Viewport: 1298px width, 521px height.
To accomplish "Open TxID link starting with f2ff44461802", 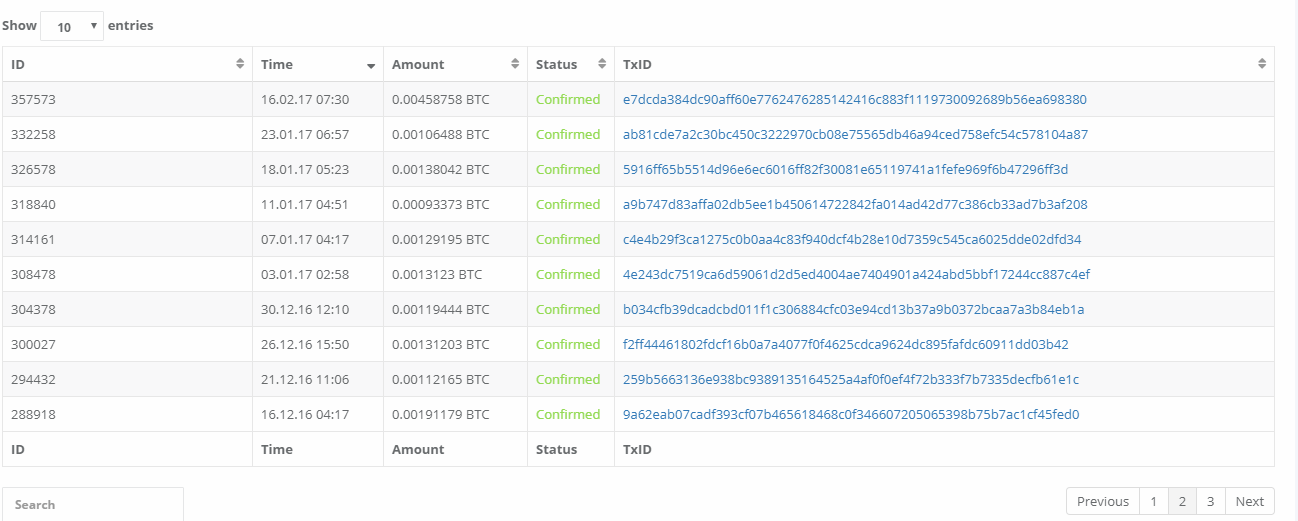I will click(845, 344).
